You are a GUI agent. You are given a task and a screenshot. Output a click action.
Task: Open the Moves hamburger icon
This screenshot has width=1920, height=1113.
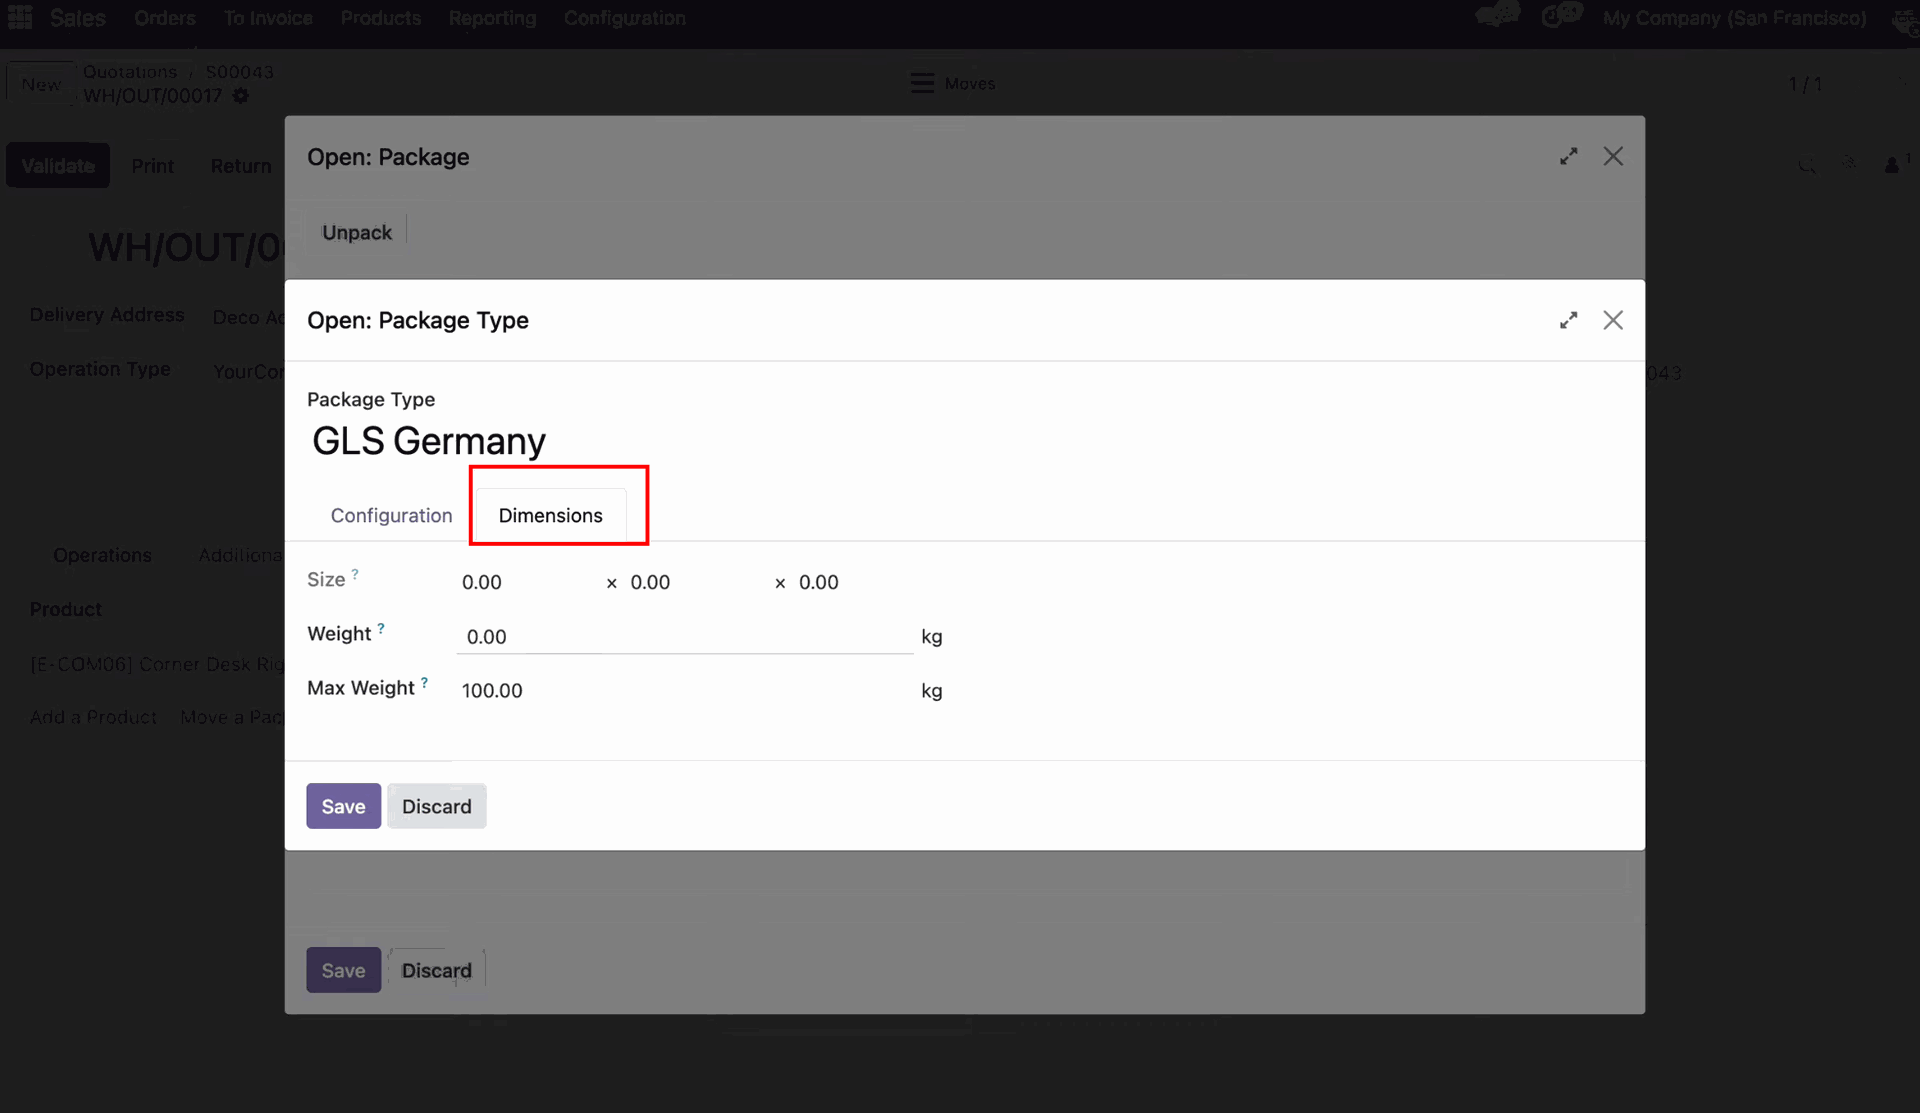tap(922, 83)
